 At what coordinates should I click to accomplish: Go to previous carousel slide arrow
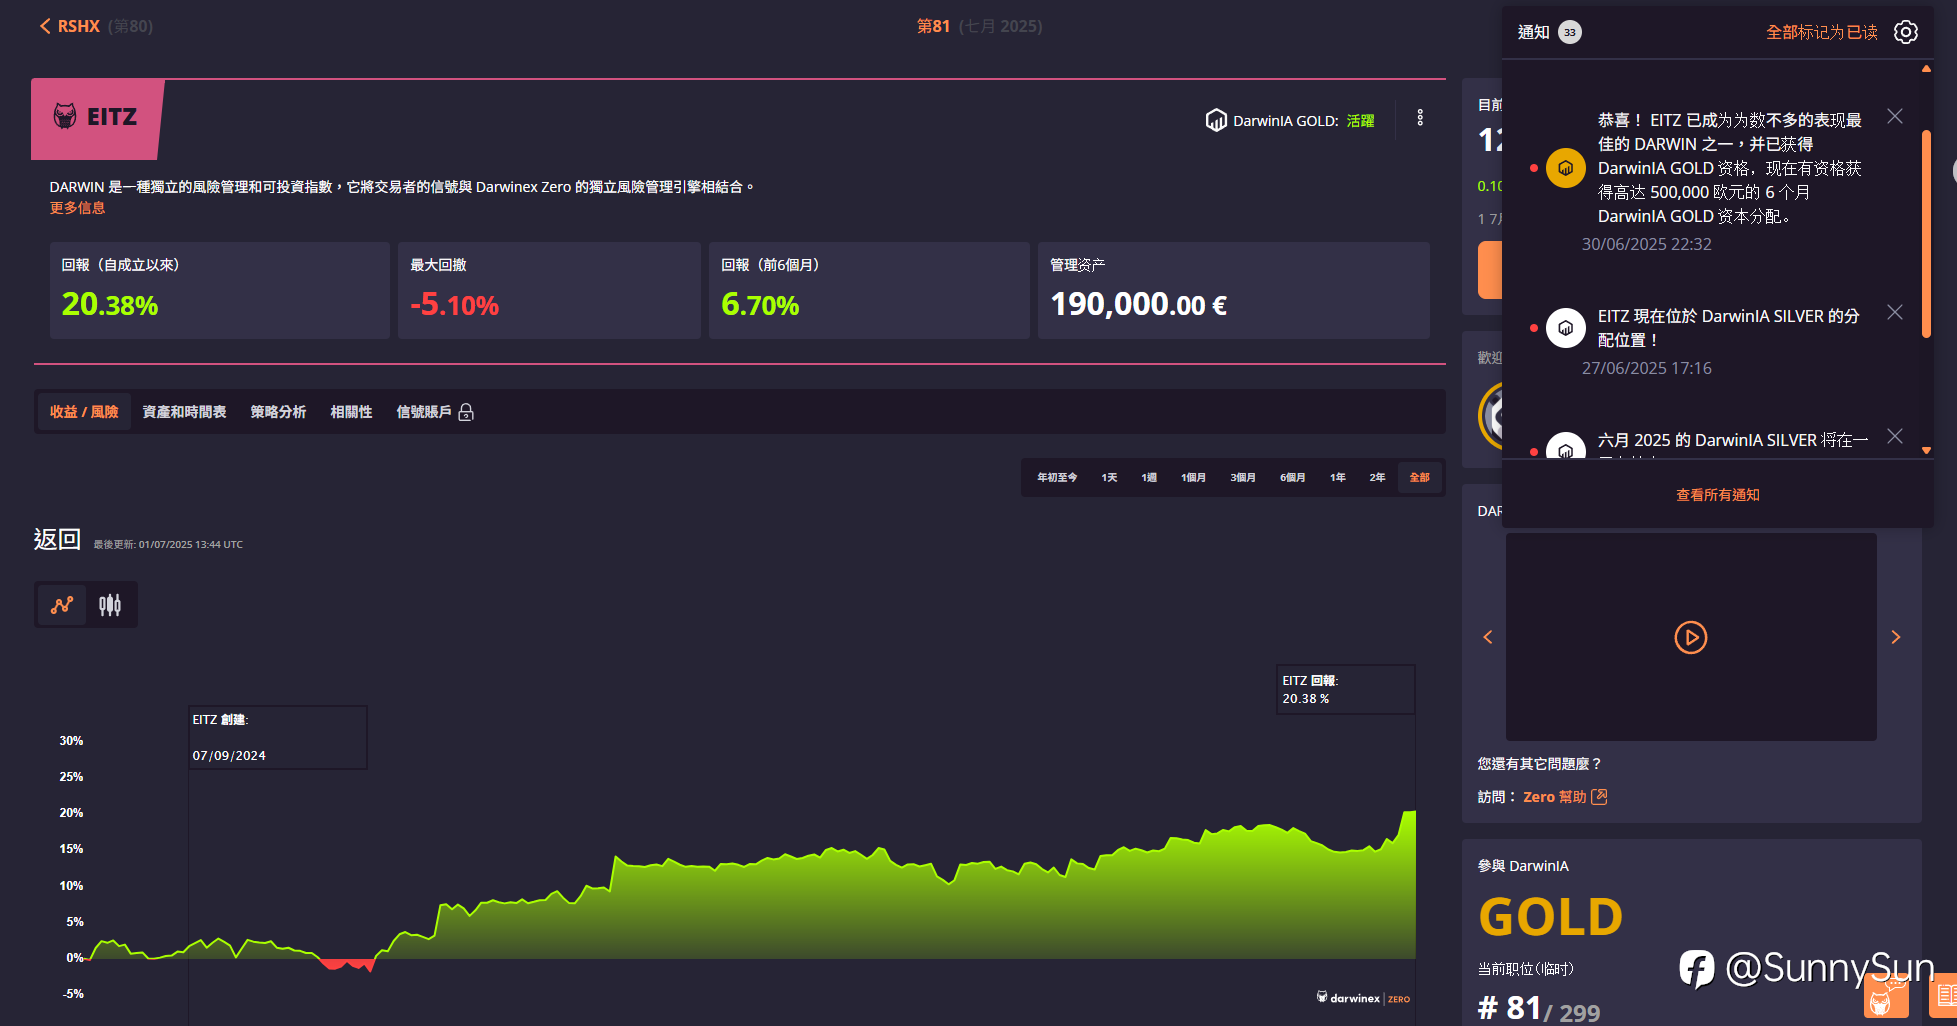coord(1488,637)
